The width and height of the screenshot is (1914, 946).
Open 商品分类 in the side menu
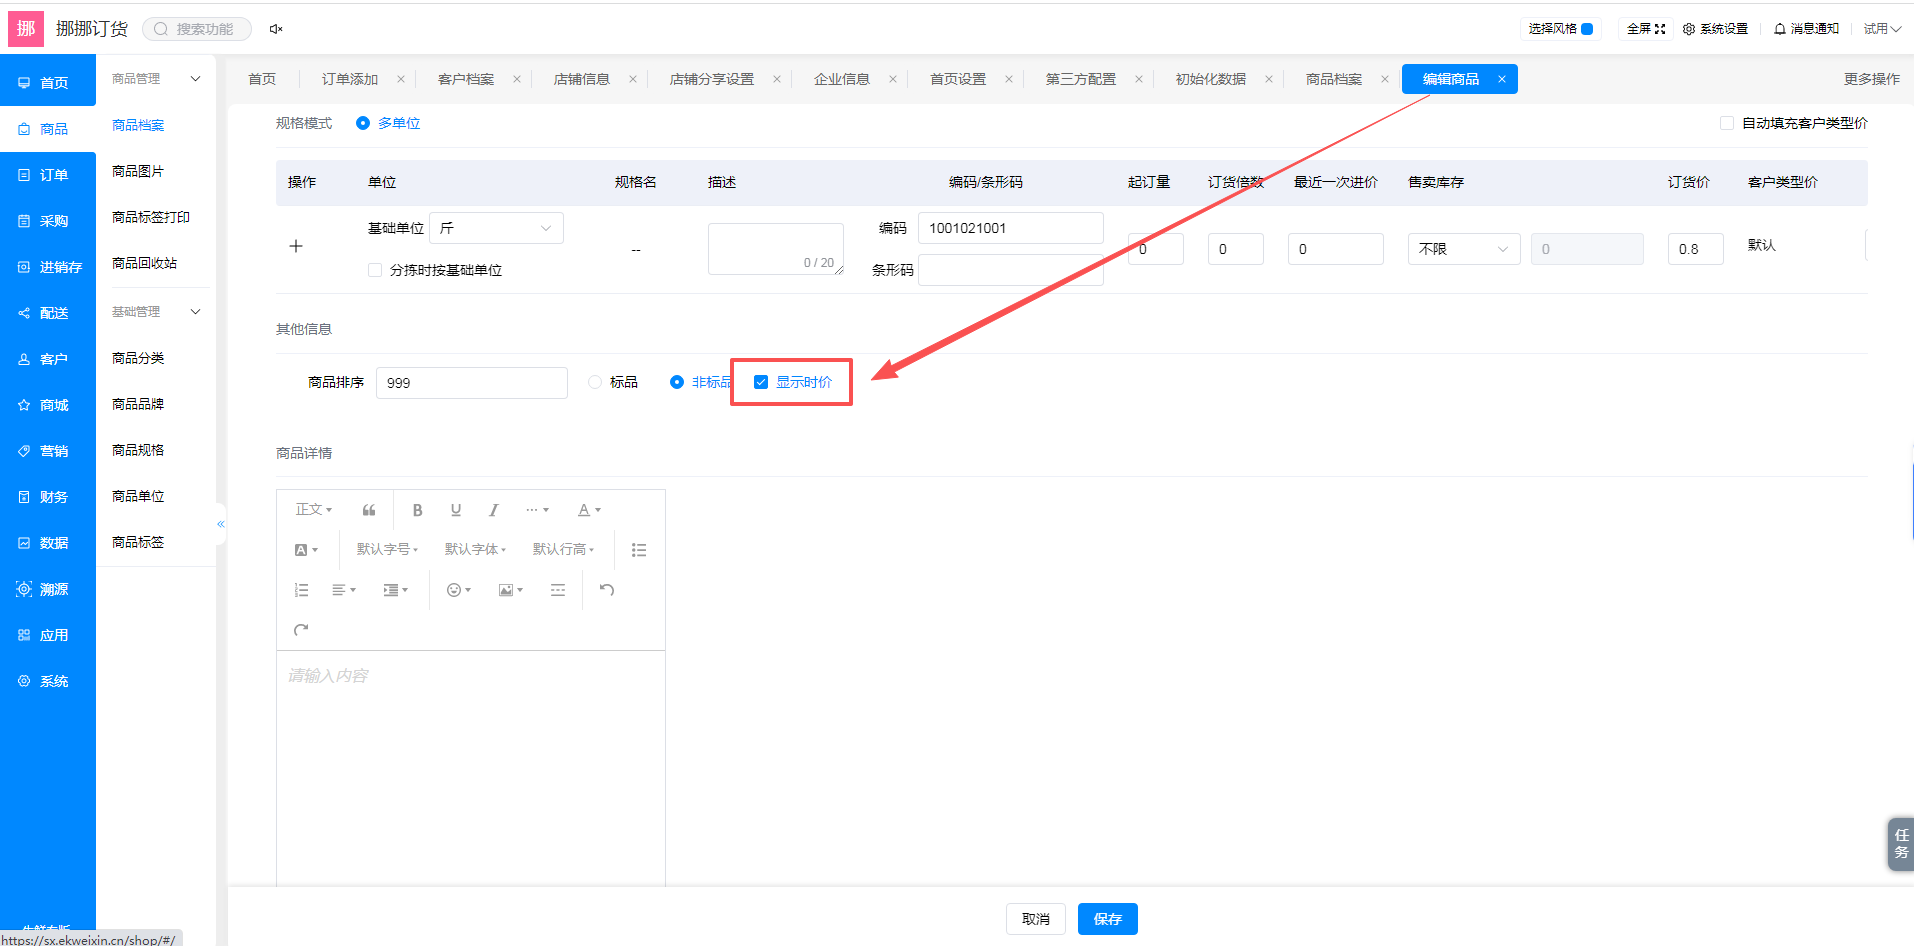(x=138, y=358)
